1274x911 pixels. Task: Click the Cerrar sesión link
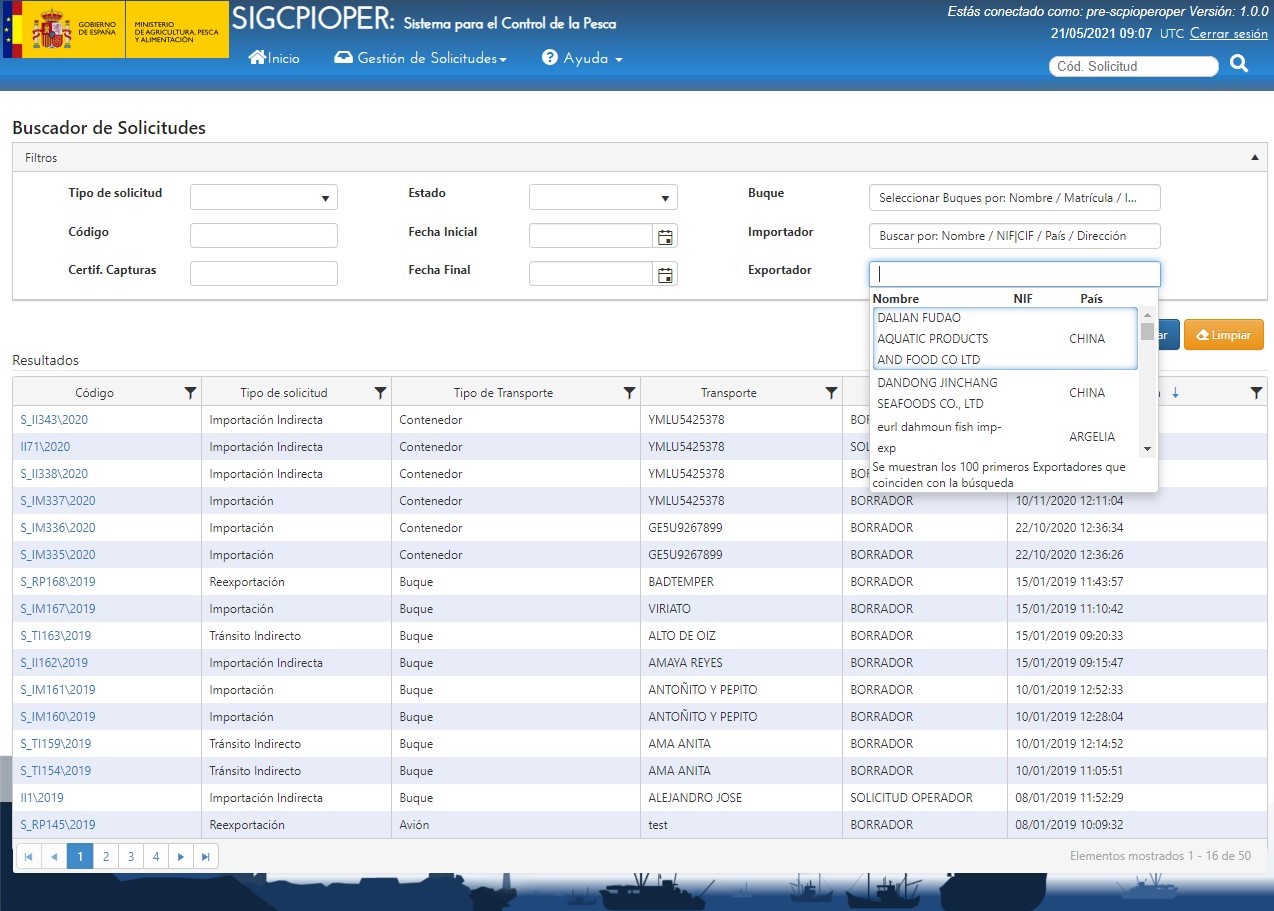click(x=1228, y=34)
